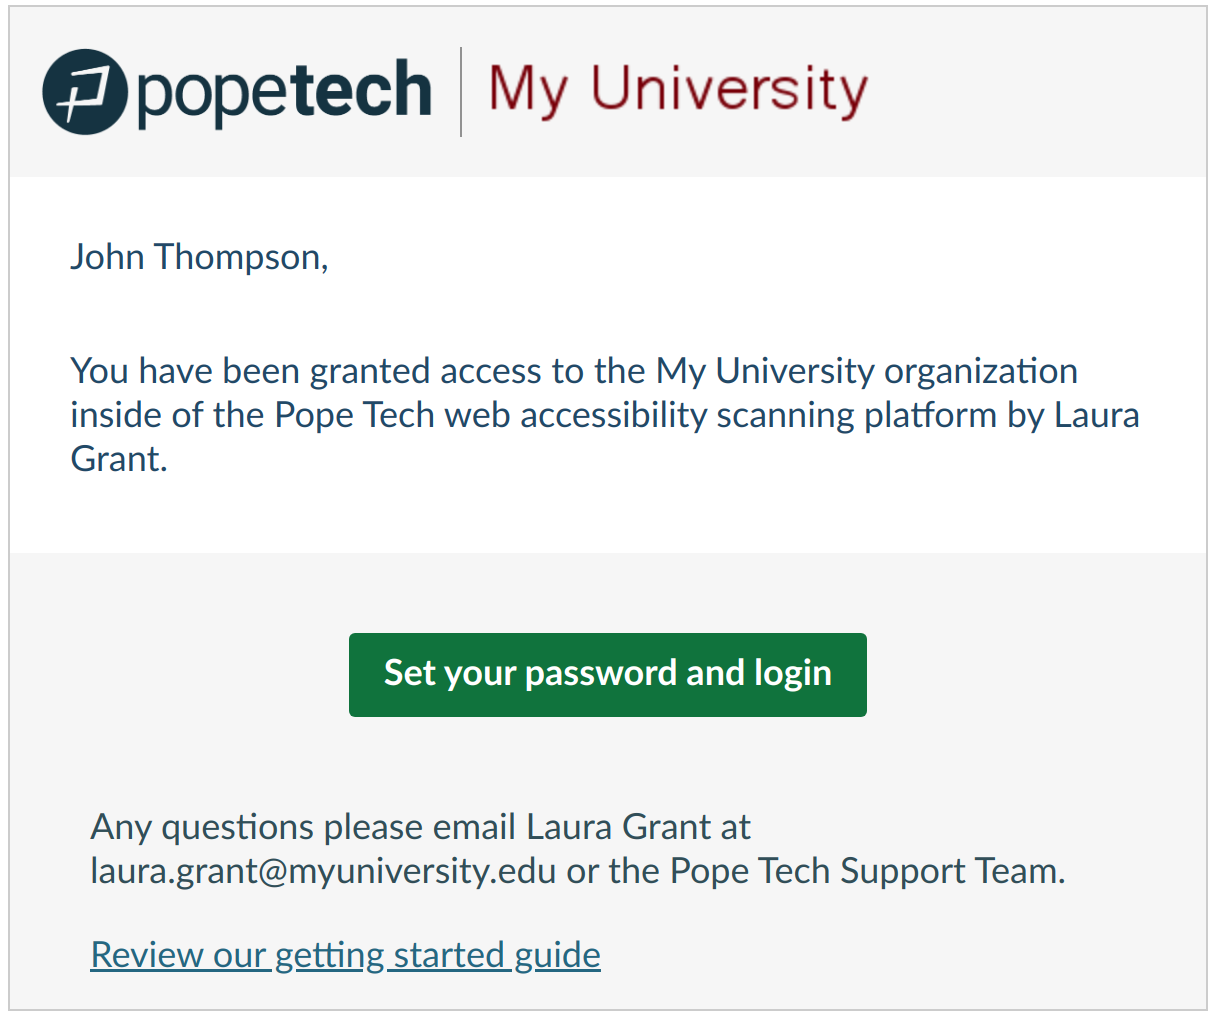Click Any questions please email text
The image size is (1208, 1022).
pyautogui.click(x=303, y=827)
